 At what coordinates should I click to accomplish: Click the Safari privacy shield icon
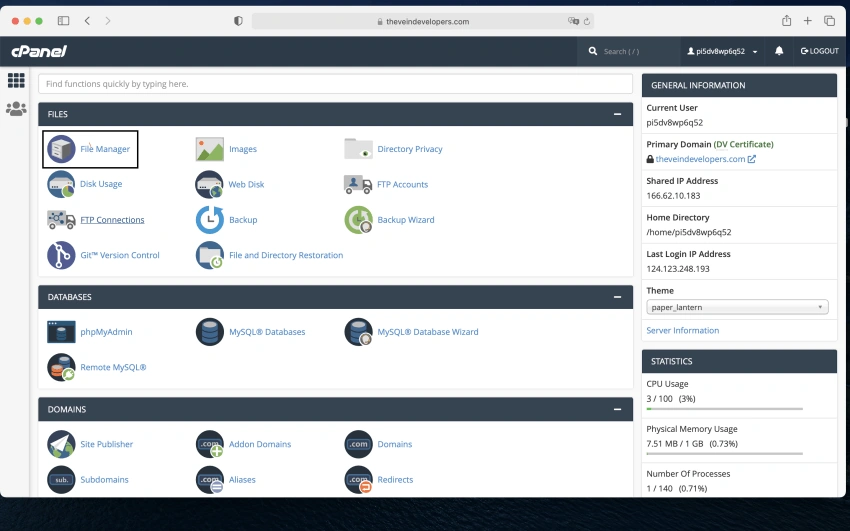238,21
